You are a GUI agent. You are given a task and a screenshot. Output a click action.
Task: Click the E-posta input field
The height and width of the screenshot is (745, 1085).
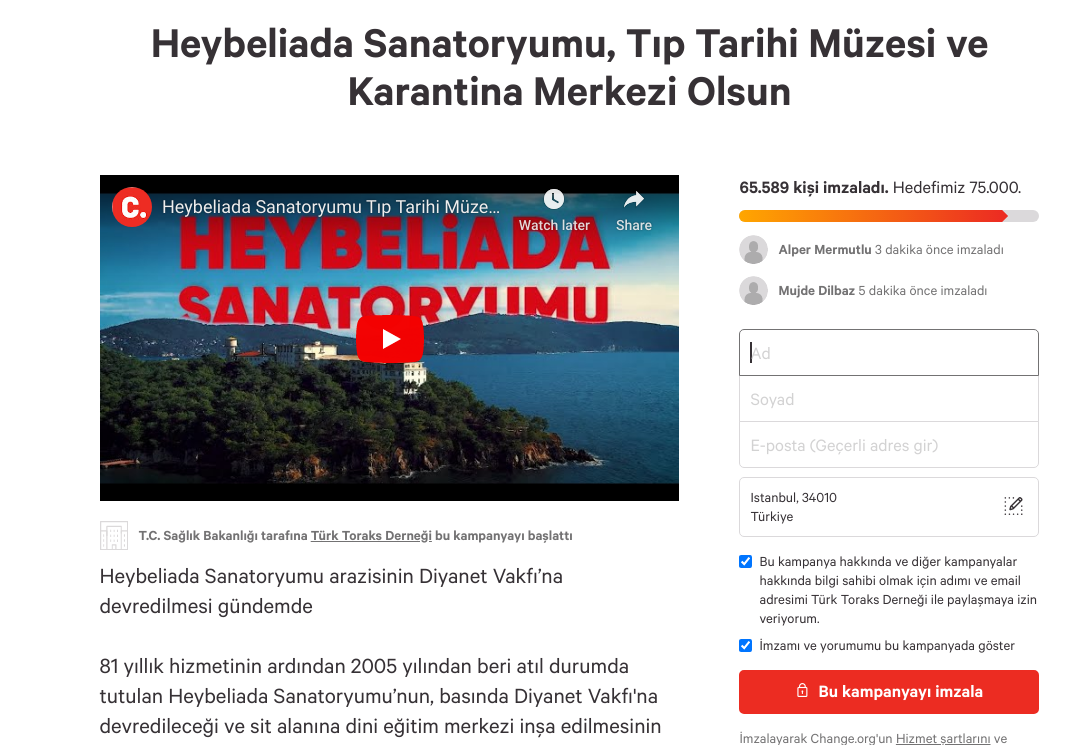point(888,445)
